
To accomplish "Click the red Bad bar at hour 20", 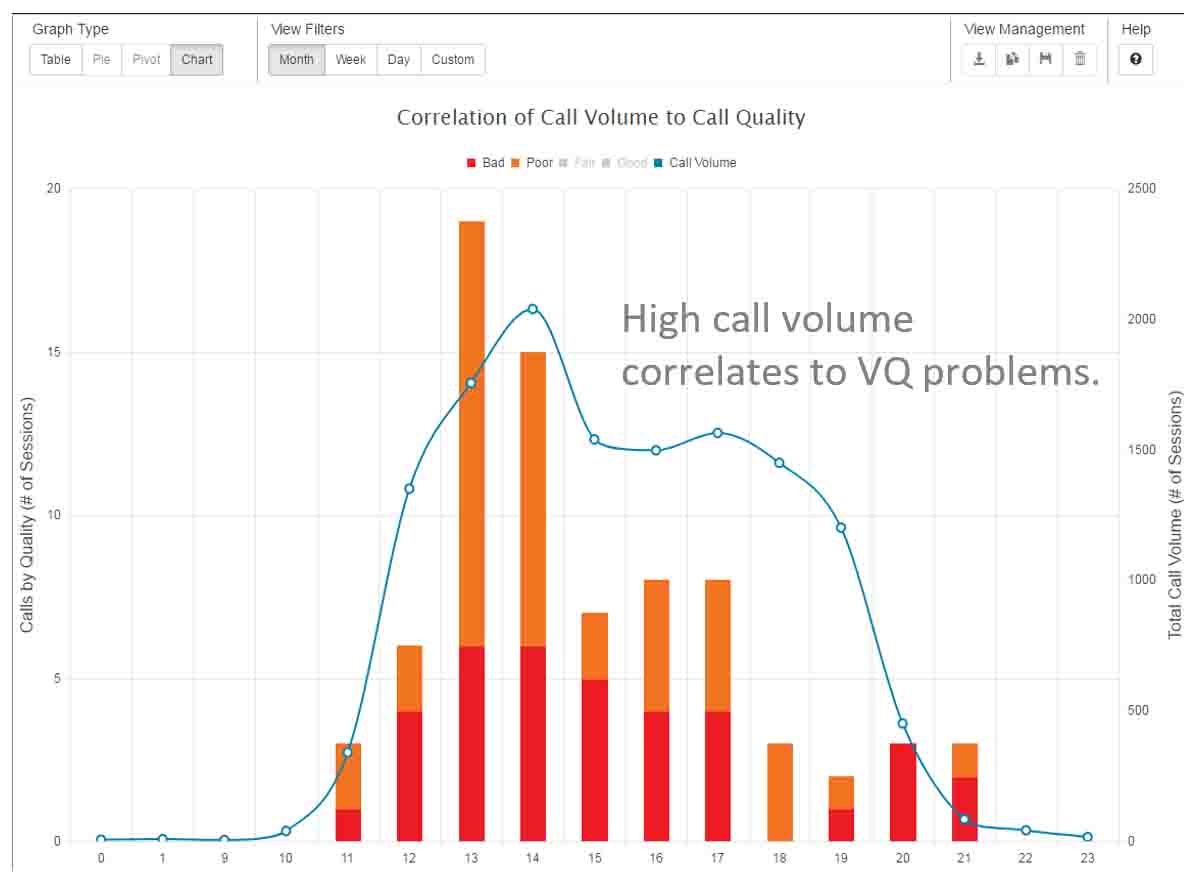I will (x=903, y=792).
